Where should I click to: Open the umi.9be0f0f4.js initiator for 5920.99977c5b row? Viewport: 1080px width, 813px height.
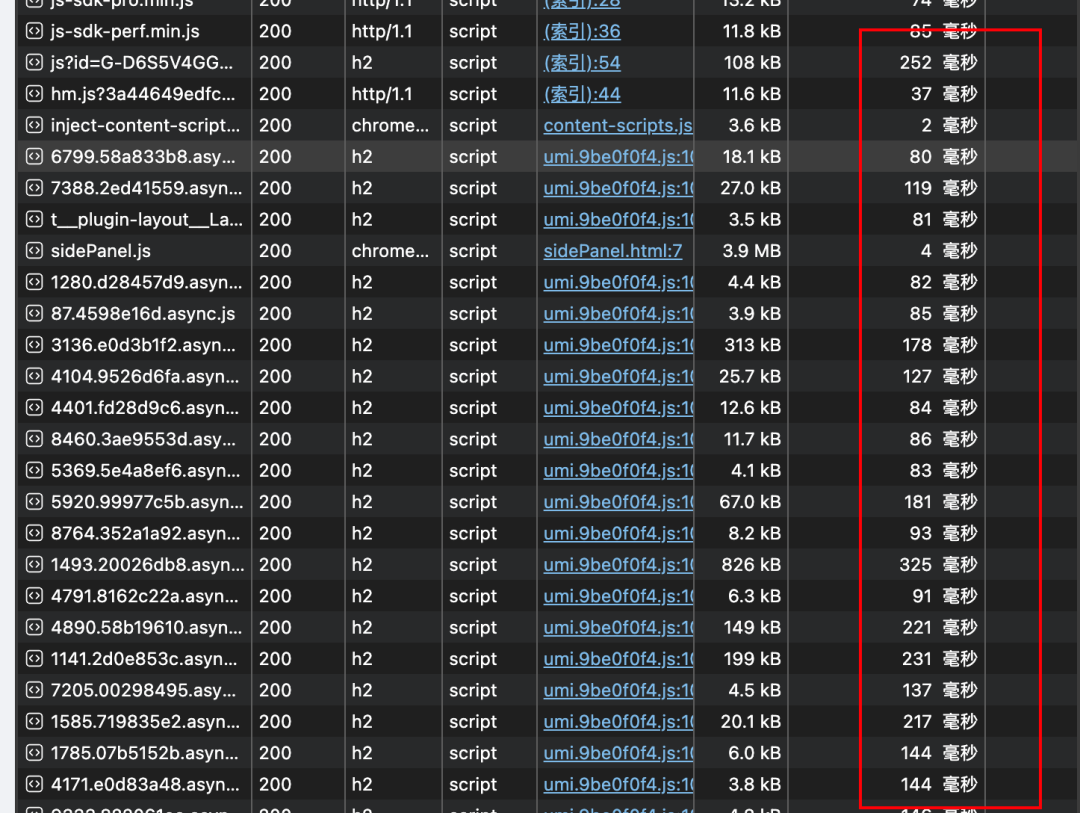click(618, 502)
